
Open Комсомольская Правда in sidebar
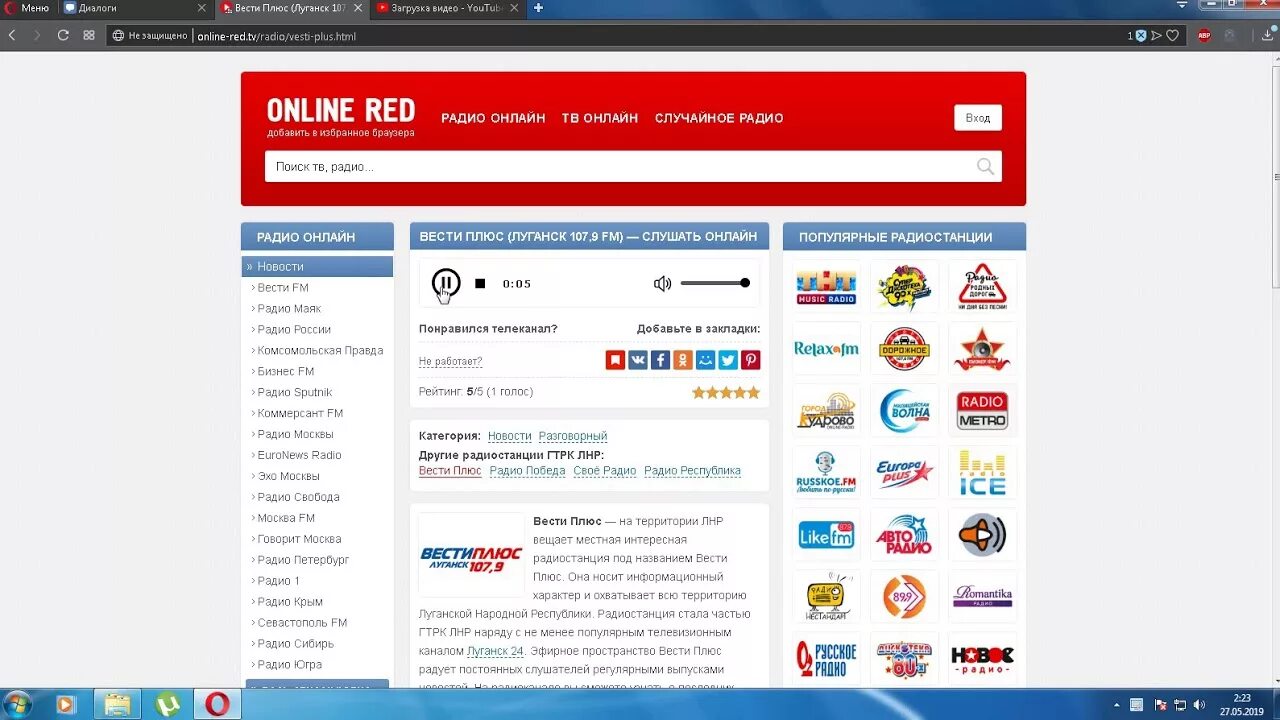pyautogui.click(x=320, y=351)
